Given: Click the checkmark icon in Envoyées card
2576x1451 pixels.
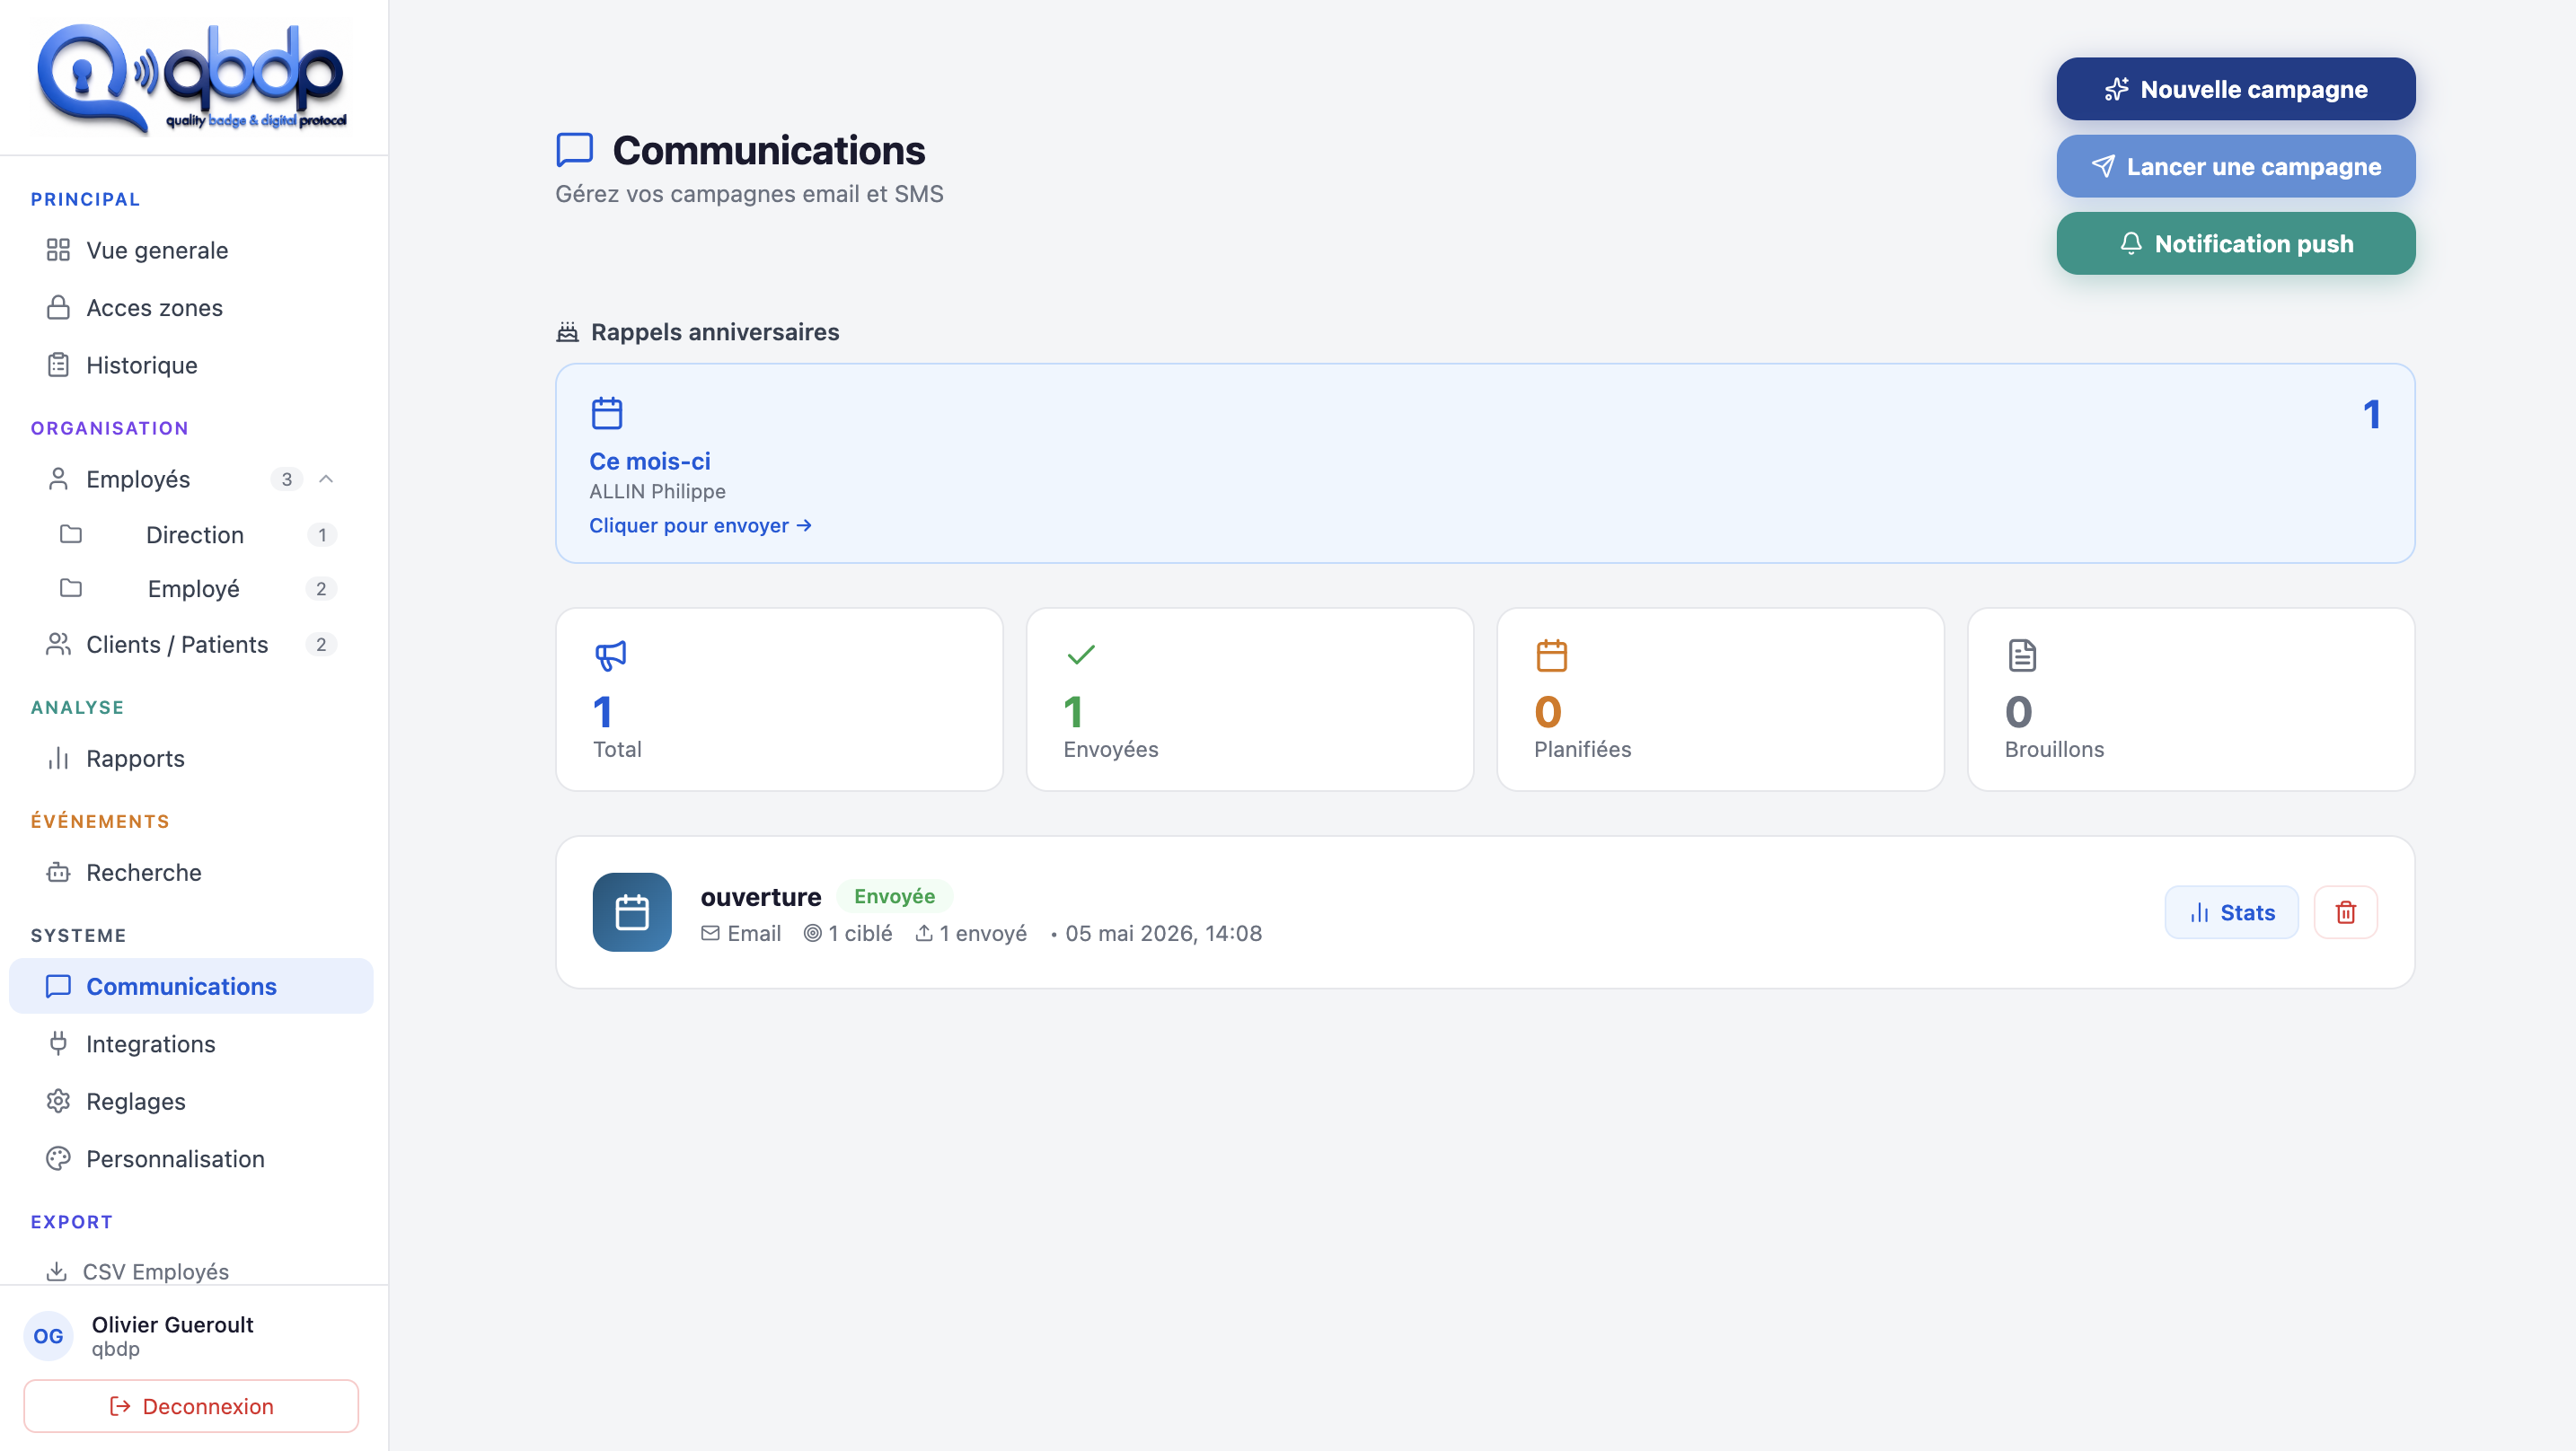Looking at the screenshot, I should [1081, 655].
